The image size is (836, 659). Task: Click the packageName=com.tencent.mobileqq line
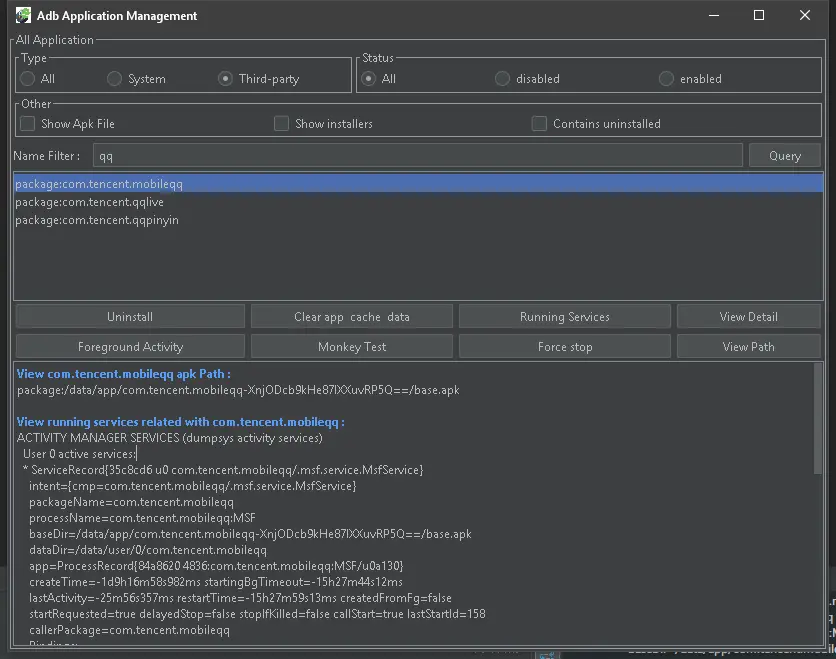[x=131, y=502]
